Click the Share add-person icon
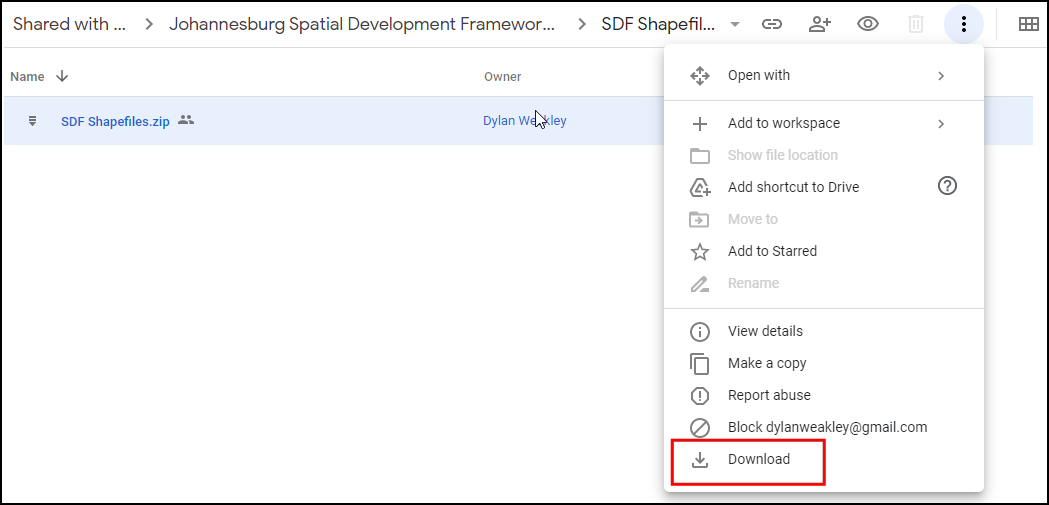Screen dimensions: 1049x505 click(820, 25)
